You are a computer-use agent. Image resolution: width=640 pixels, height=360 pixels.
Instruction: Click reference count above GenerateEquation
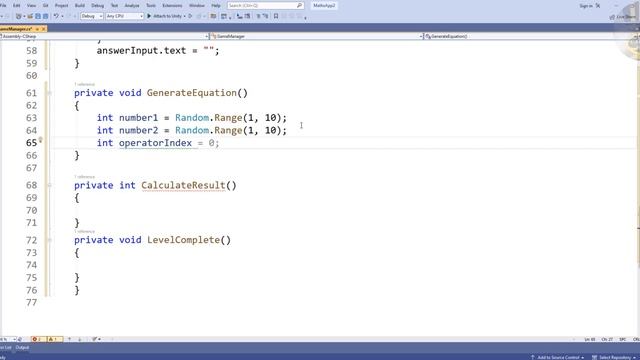click(x=84, y=84)
